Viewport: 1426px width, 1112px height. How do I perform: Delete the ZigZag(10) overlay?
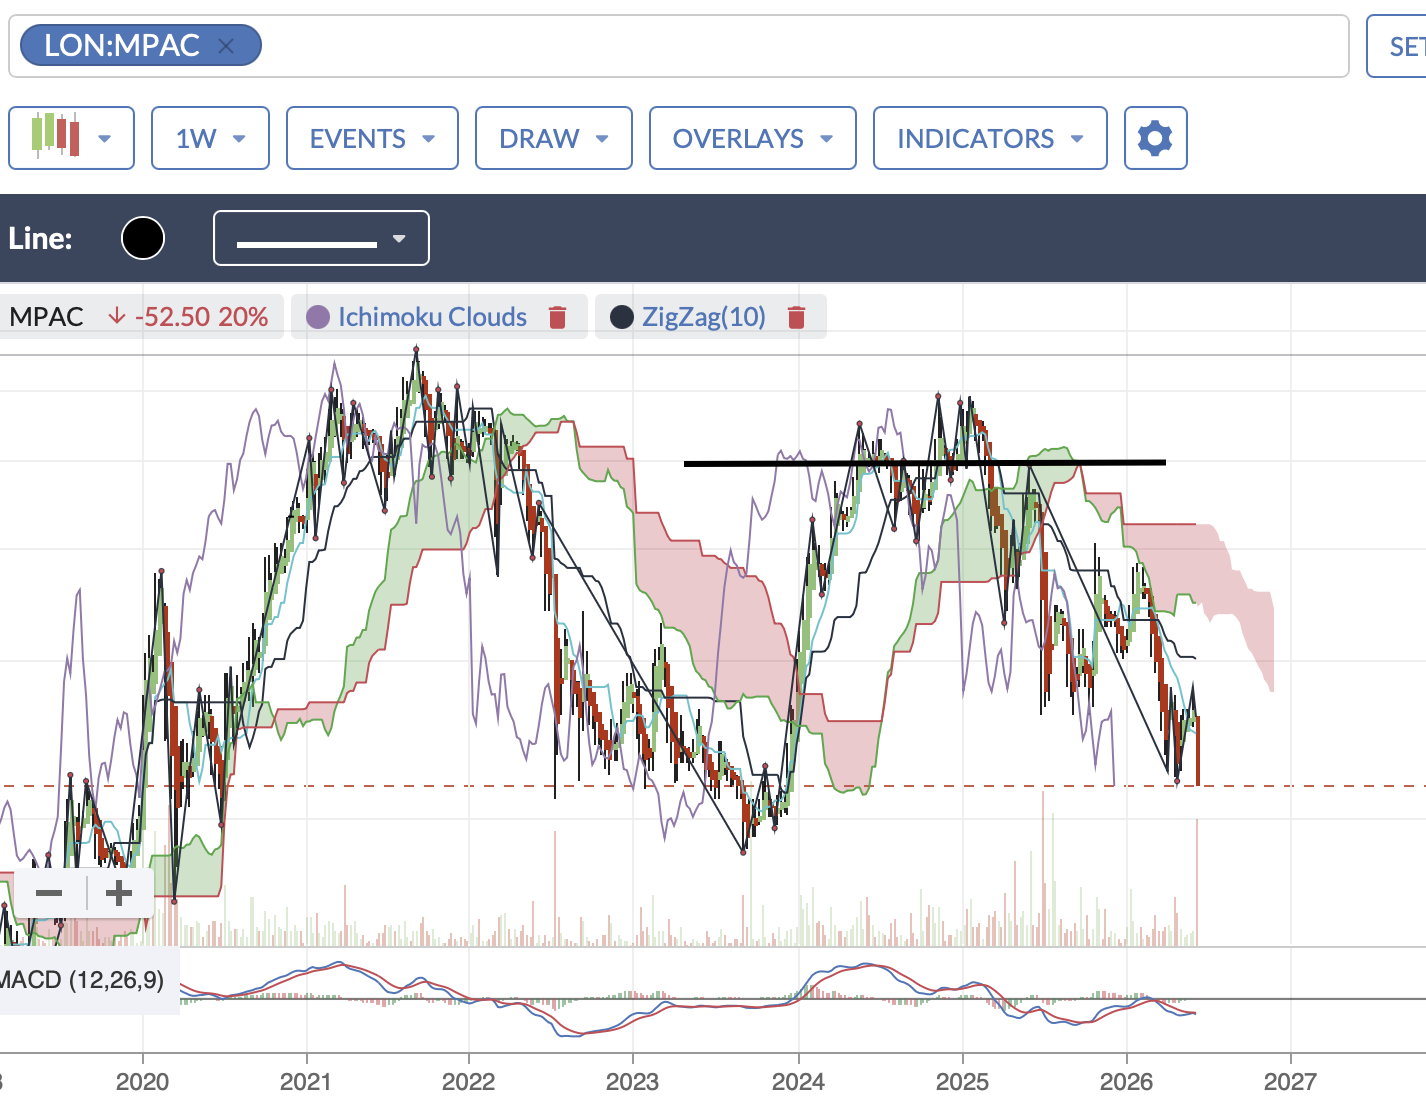coord(796,317)
